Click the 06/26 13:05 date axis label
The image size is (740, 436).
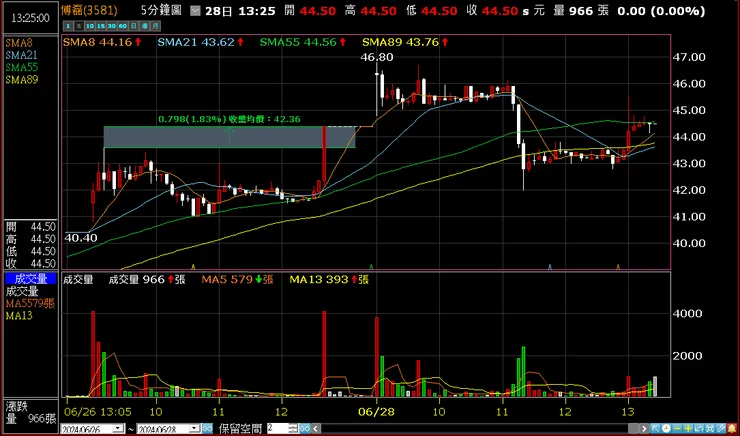pyautogui.click(x=99, y=412)
